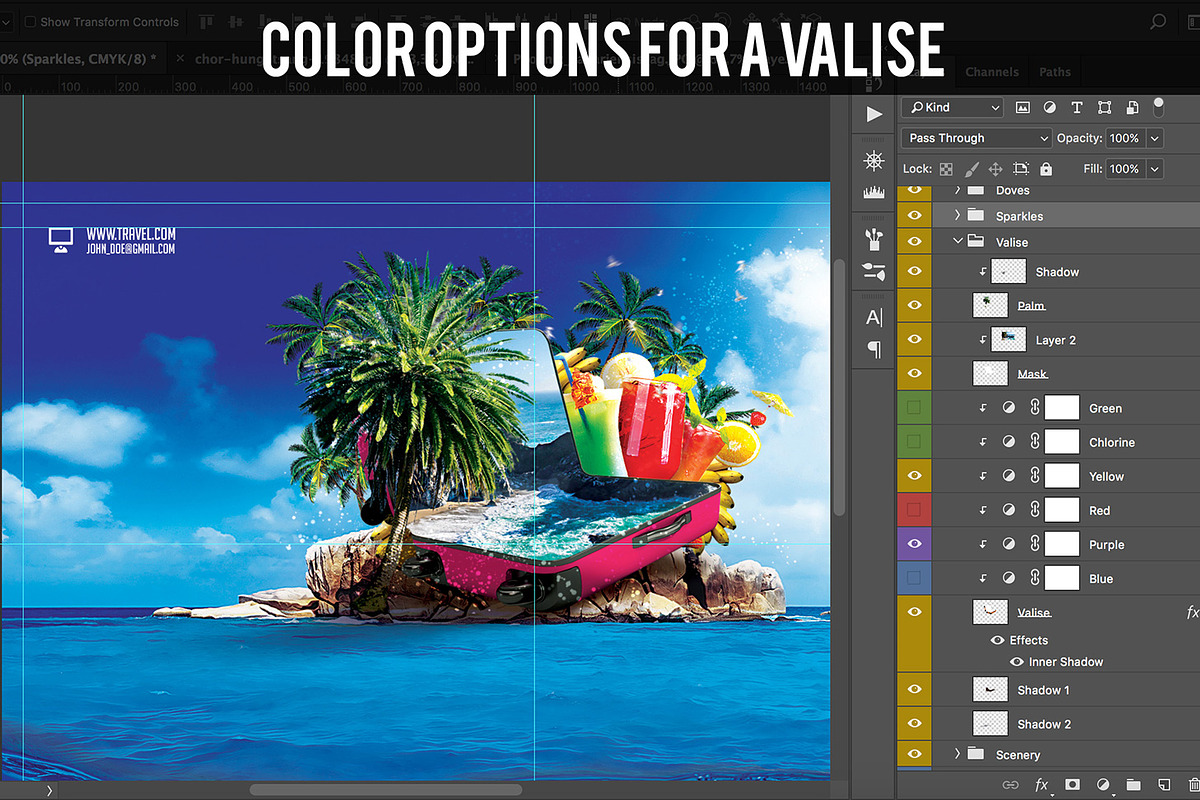Expand the Scenery group
The height and width of the screenshot is (800, 1200).
tap(957, 754)
